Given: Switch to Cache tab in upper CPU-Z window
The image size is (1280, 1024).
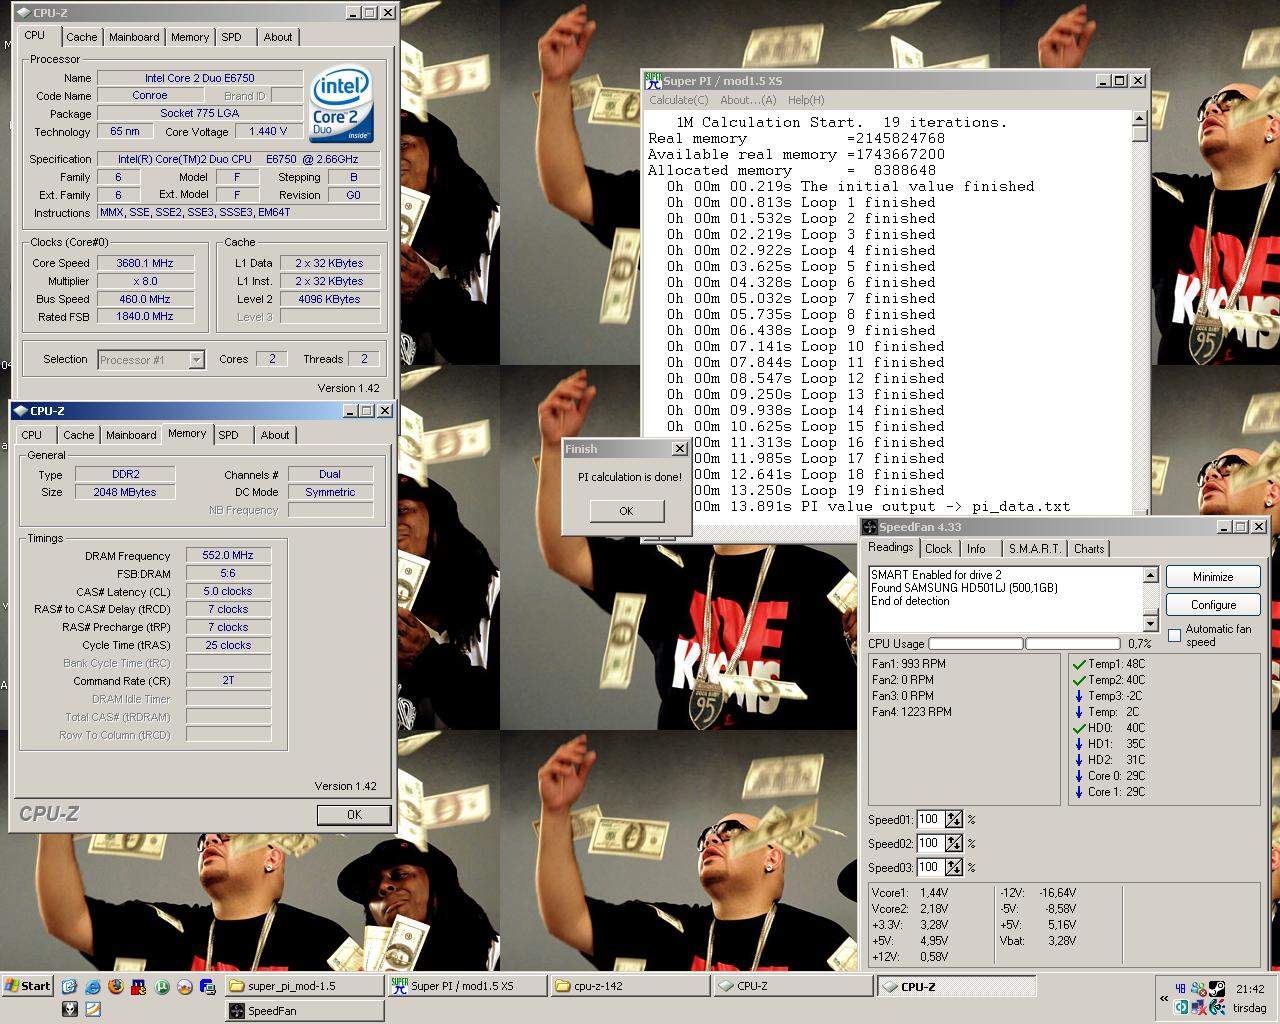Looking at the screenshot, I should pyautogui.click(x=82, y=37).
